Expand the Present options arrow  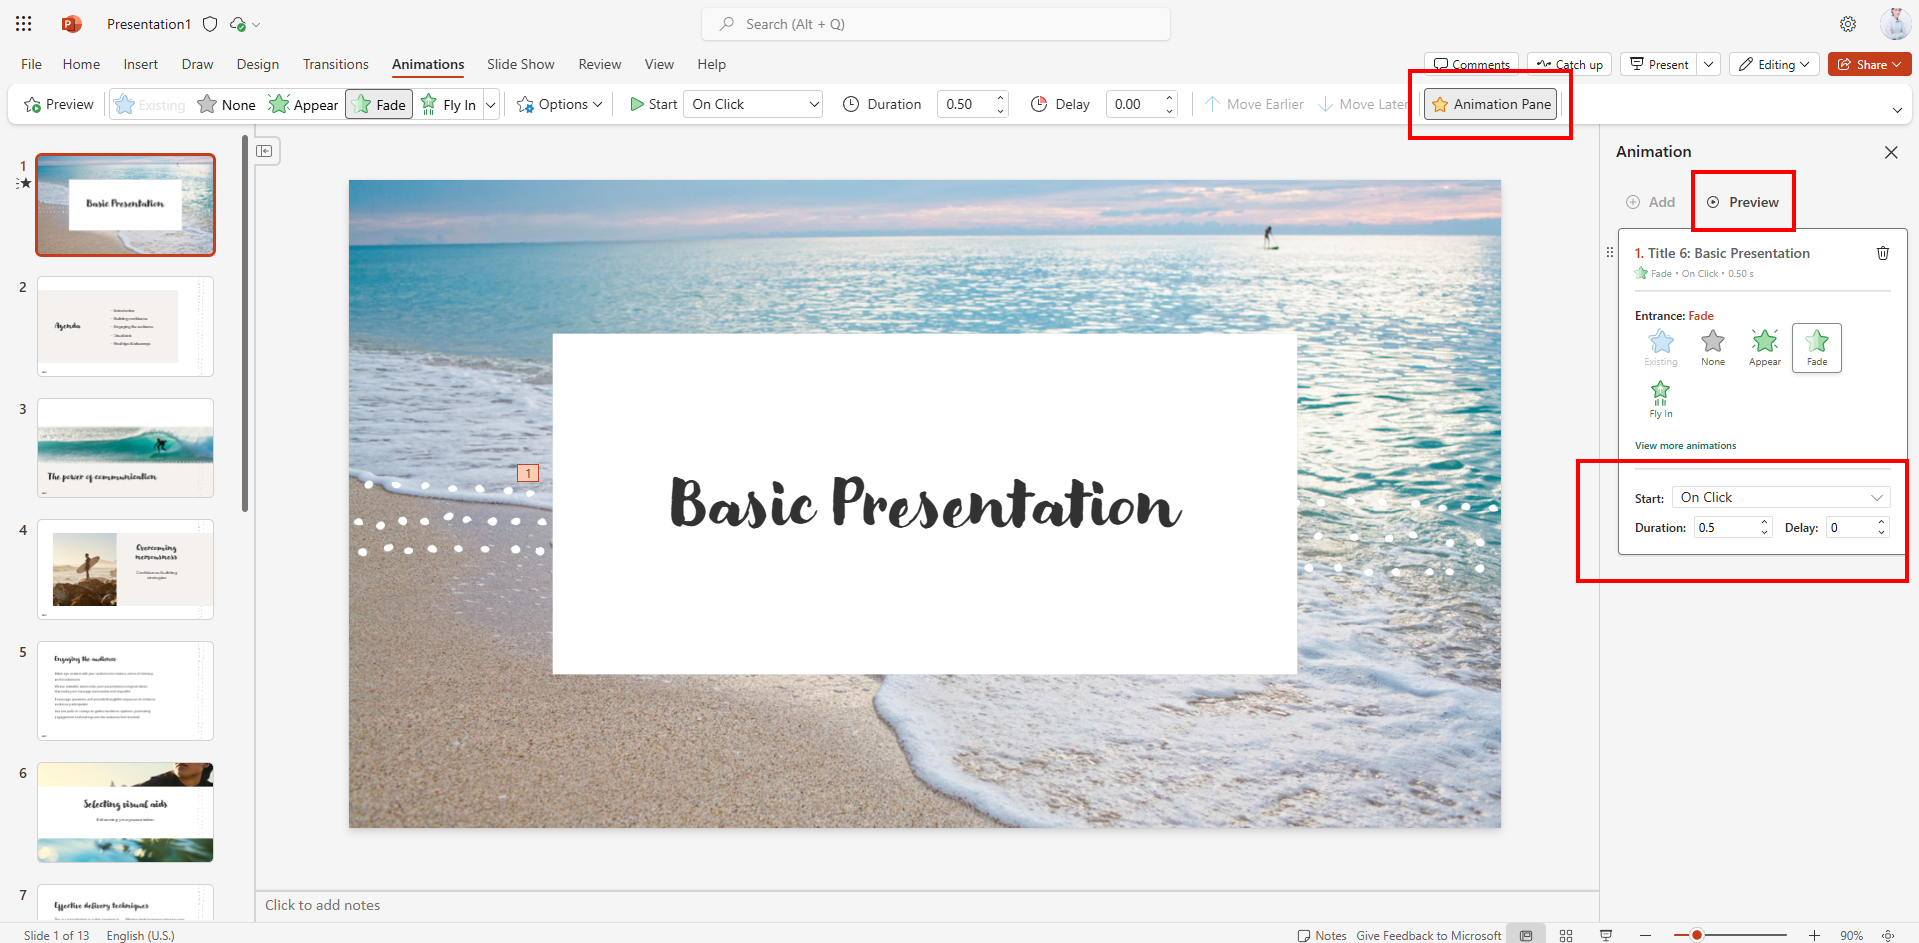click(x=1709, y=64)
